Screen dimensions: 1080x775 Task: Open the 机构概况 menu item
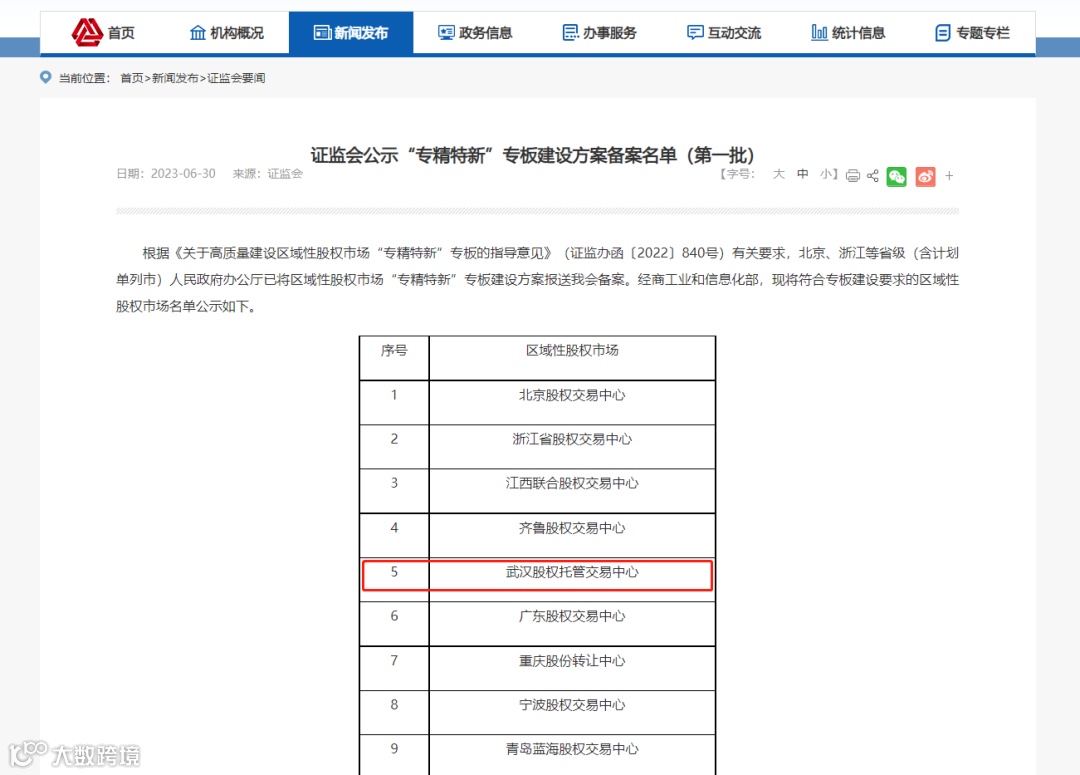237,32
